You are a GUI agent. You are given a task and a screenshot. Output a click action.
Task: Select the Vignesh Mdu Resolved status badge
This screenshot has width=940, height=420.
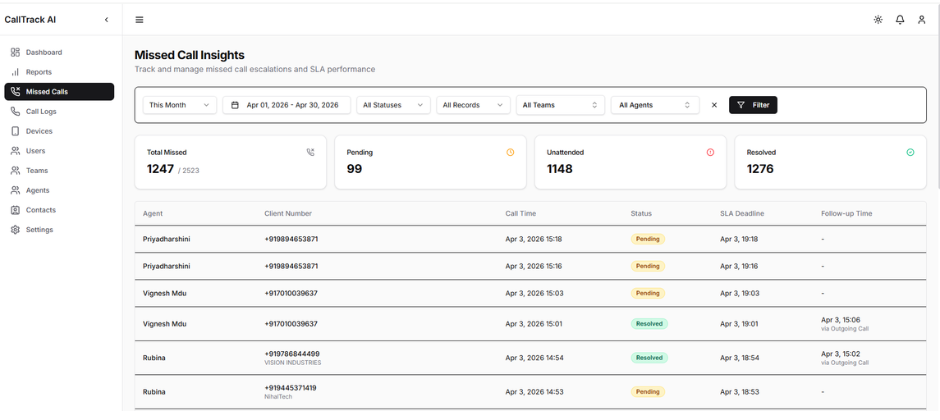649,324
